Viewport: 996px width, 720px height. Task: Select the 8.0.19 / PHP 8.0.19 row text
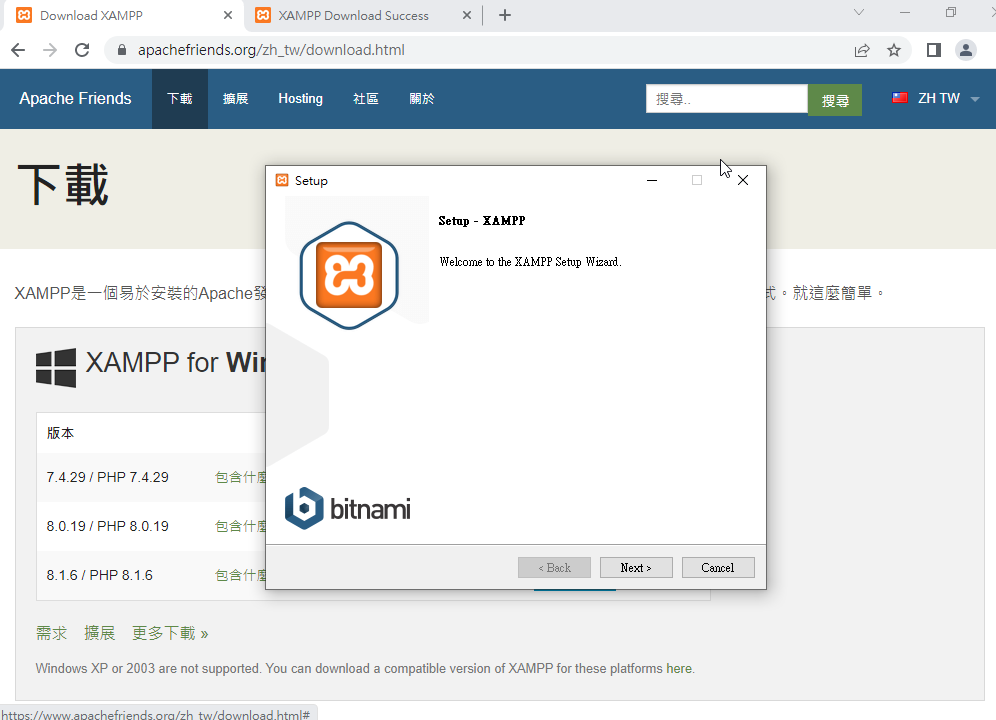[107, 526]
